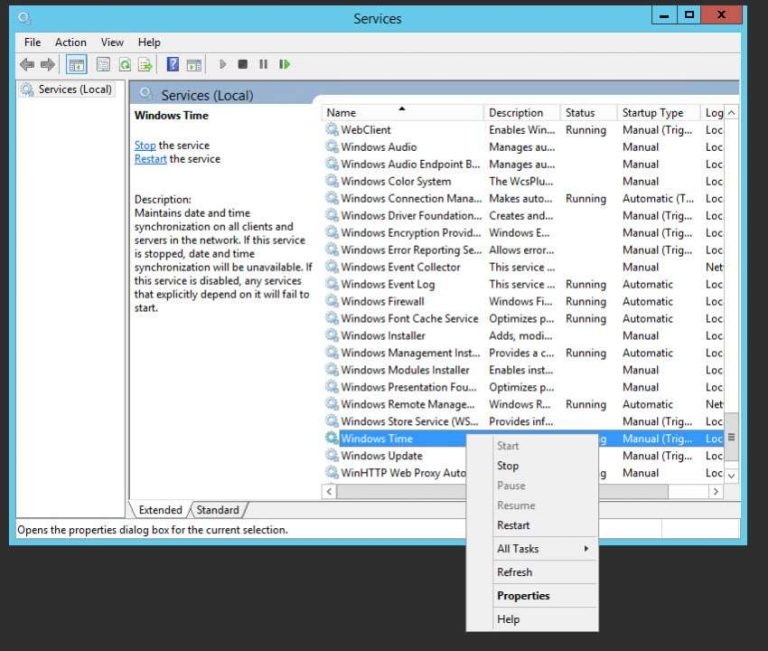Click the Start Service play icon
Image resolution: width=768 pixels, height=651 pixels.
pos(222,64)
